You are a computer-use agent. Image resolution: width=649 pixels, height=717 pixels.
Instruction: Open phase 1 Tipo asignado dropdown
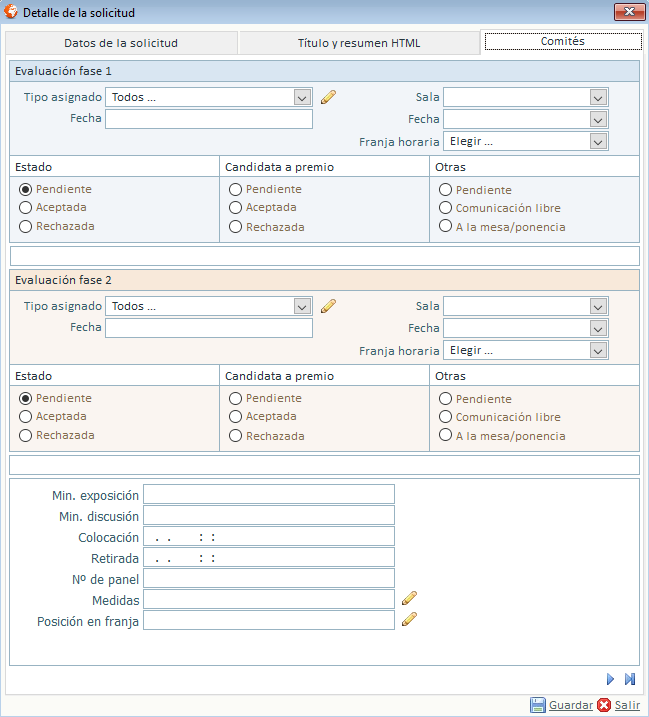(302, 97)
